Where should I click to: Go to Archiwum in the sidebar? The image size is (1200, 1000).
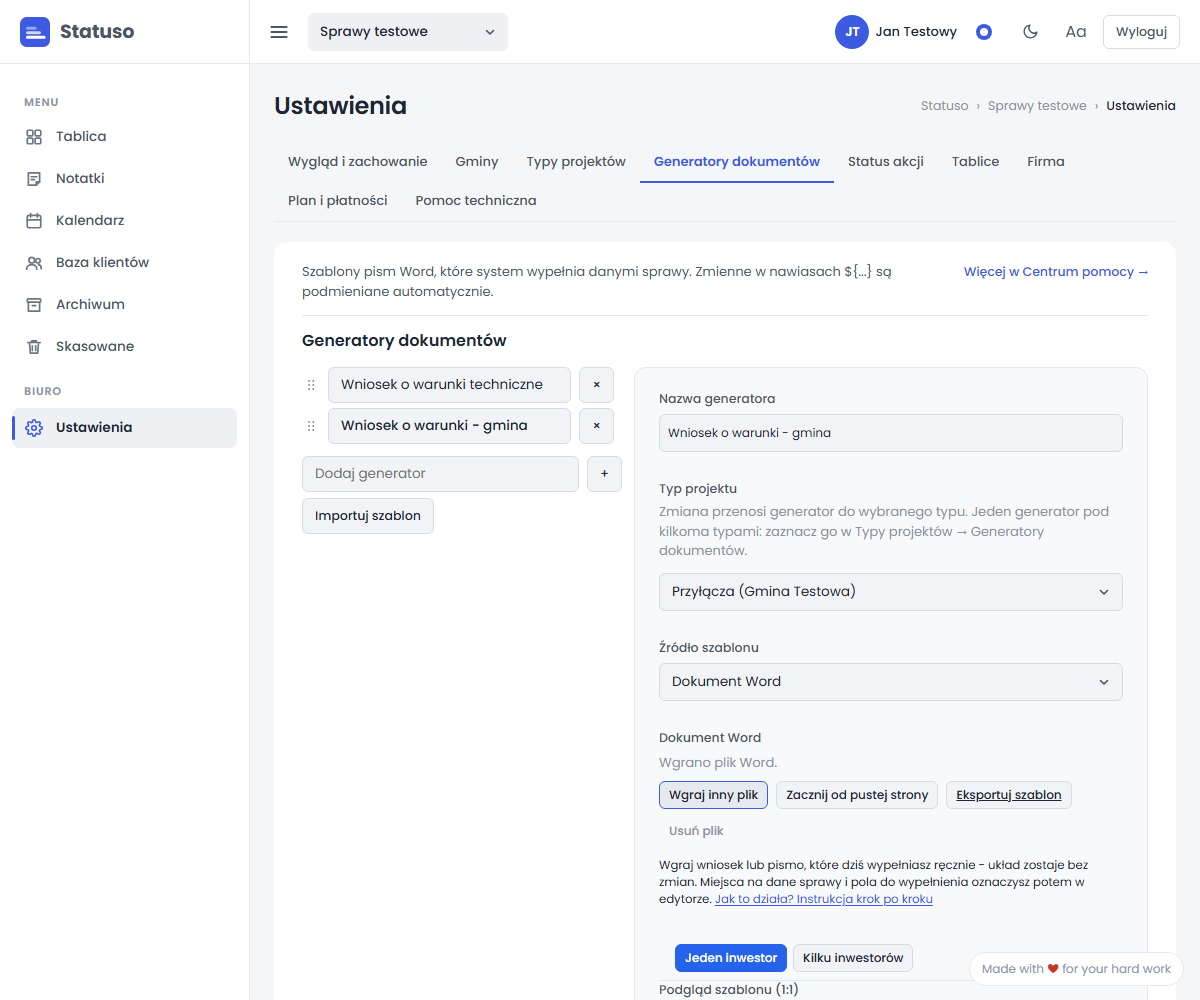tap(124, 305)
